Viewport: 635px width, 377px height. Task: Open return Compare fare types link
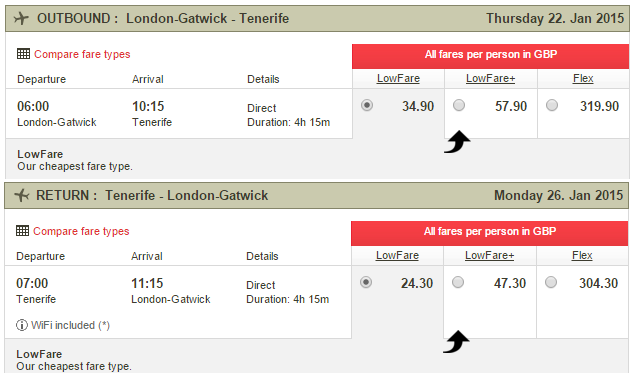pyautogui.click(x=81, y=231)
